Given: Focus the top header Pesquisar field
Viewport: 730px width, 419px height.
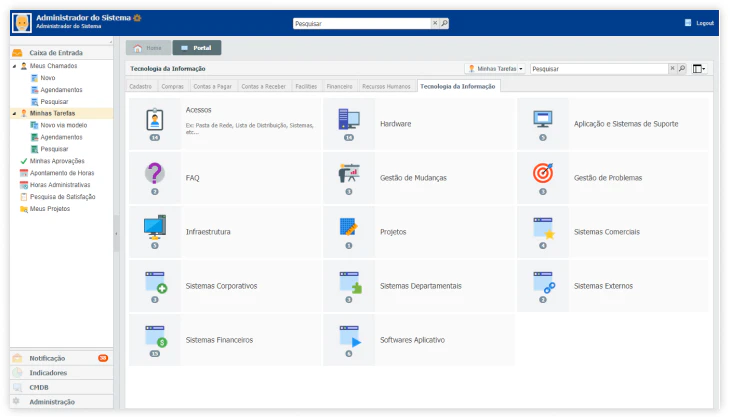Looking at the screenshot, I should click(x=362, y=23).
